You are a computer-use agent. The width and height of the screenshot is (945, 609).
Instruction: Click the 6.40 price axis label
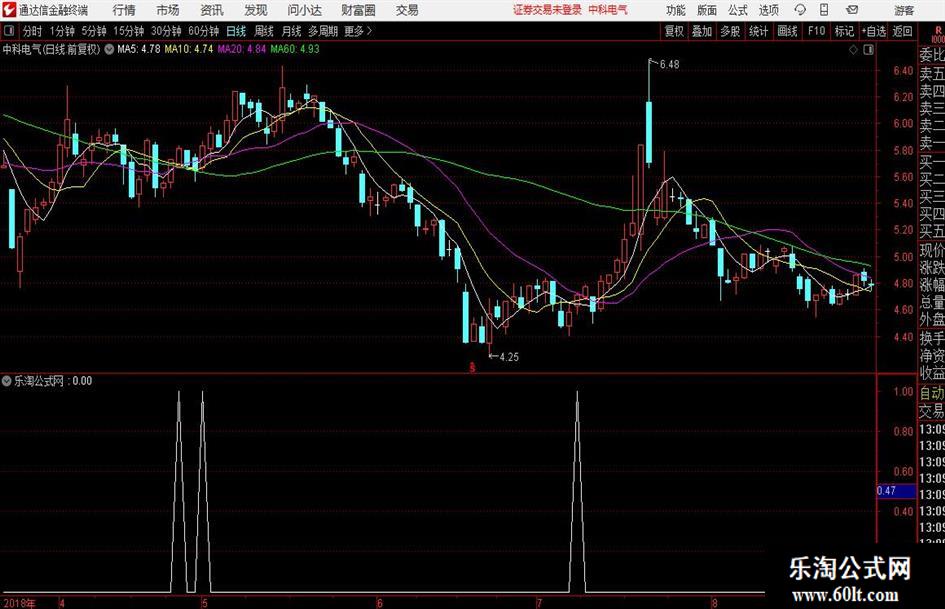tap(903, 71)
